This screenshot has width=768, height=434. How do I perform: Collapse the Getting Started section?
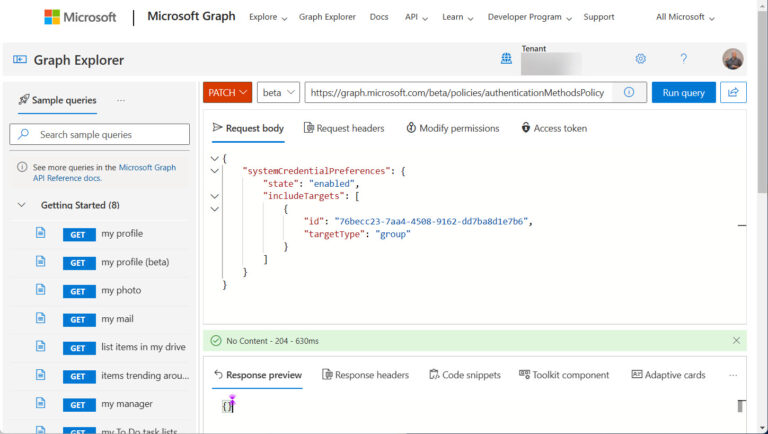[22, 205]
